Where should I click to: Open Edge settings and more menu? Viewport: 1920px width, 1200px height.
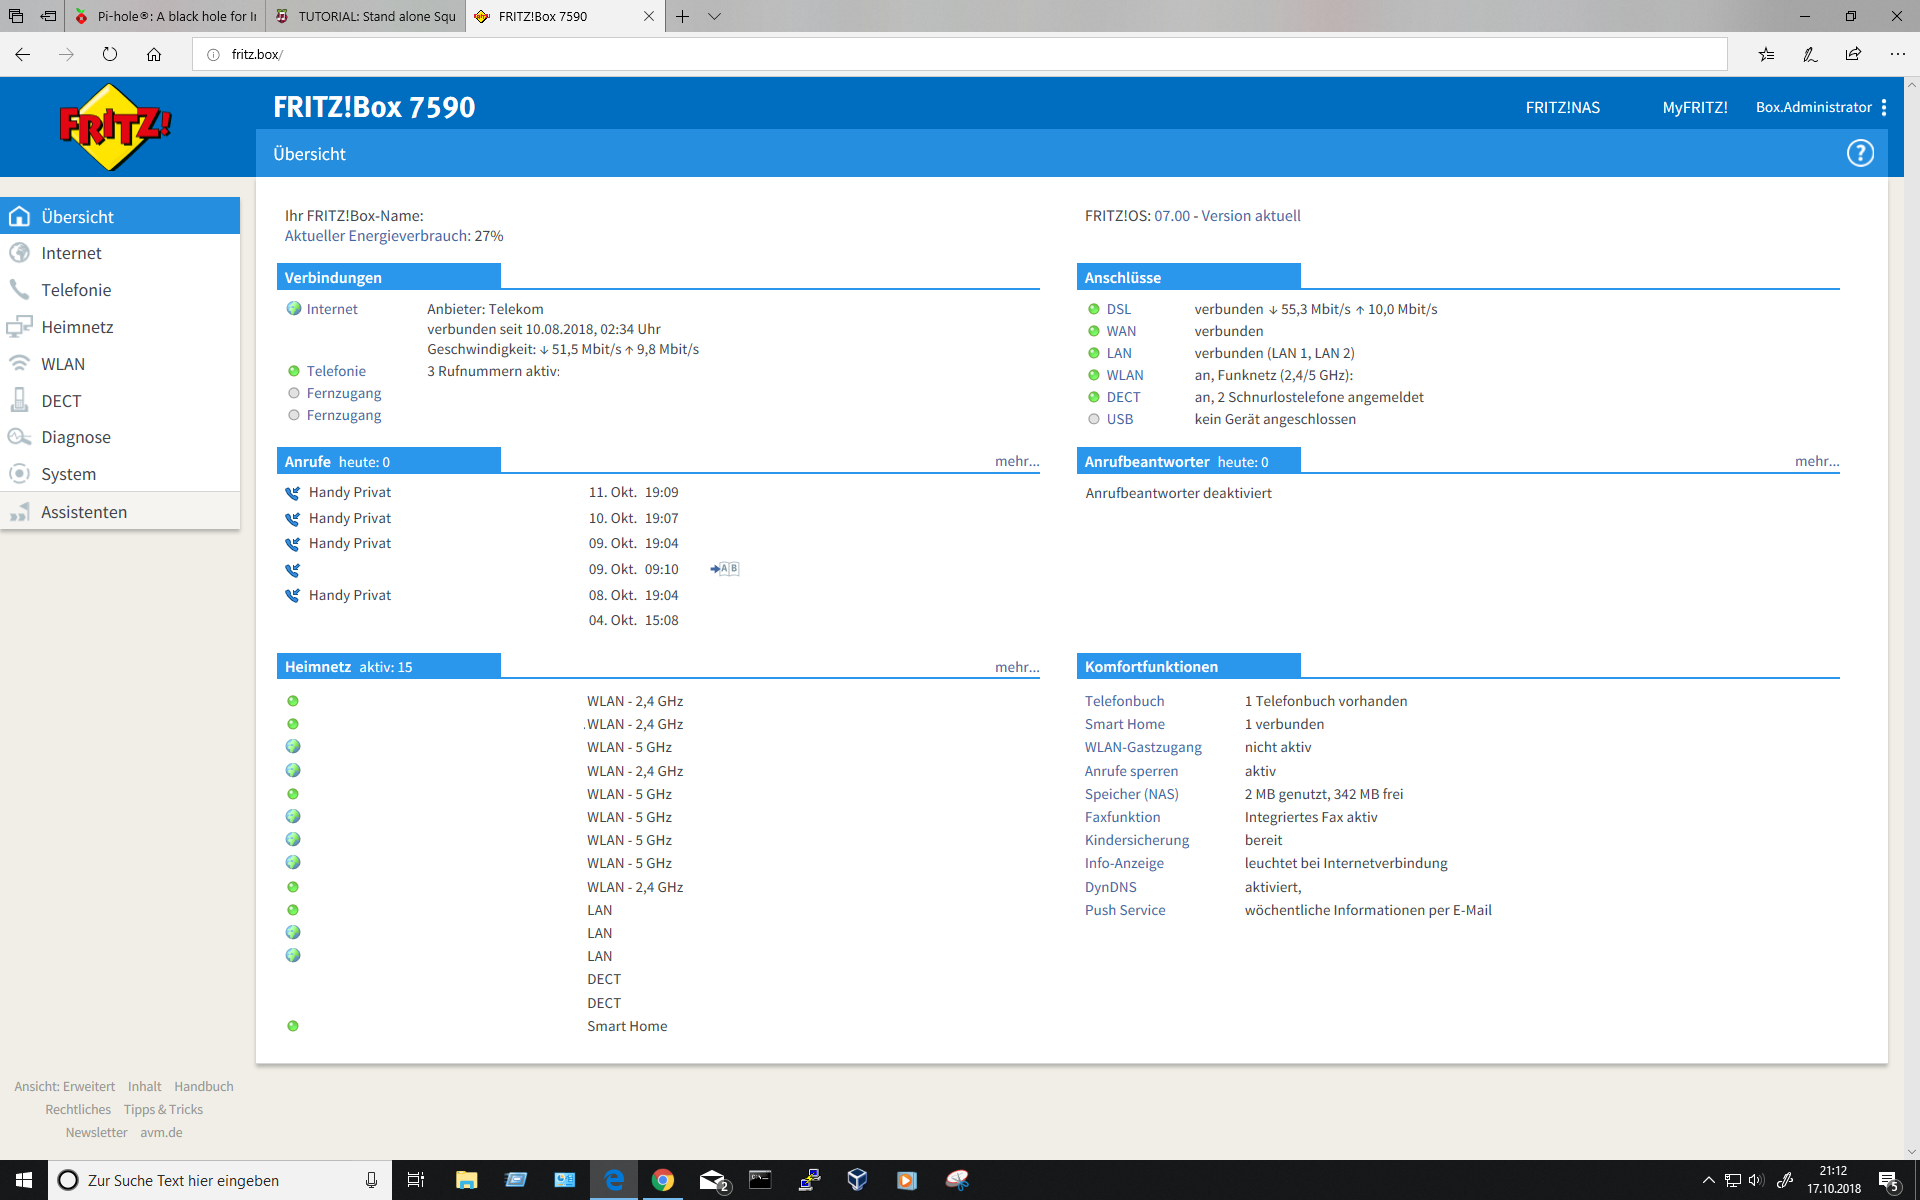1898,54
